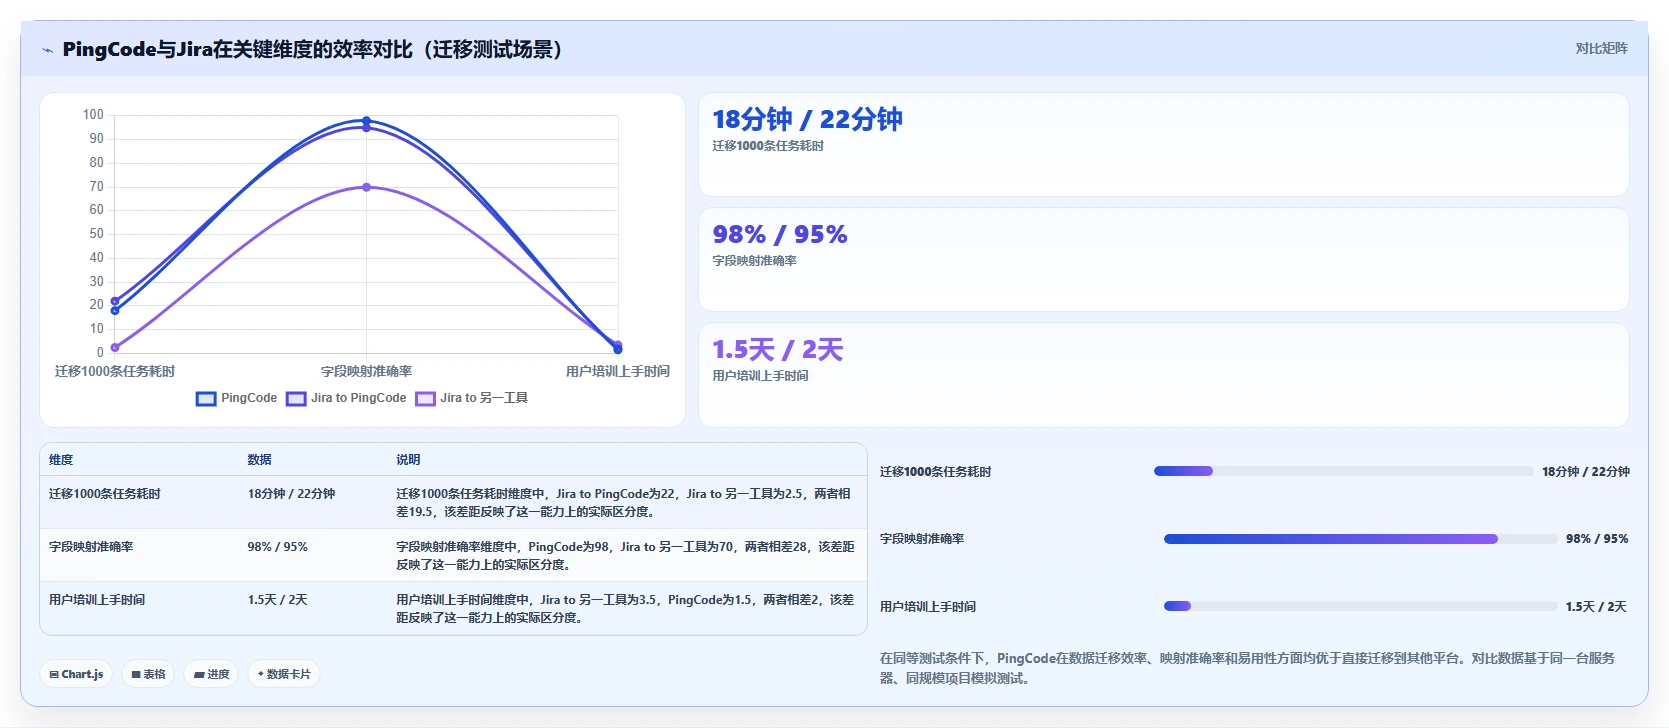Toggle the Jira to PingCode legend swatch
This screenshot has width=1669, height=728.
click(x=296, y=398)
